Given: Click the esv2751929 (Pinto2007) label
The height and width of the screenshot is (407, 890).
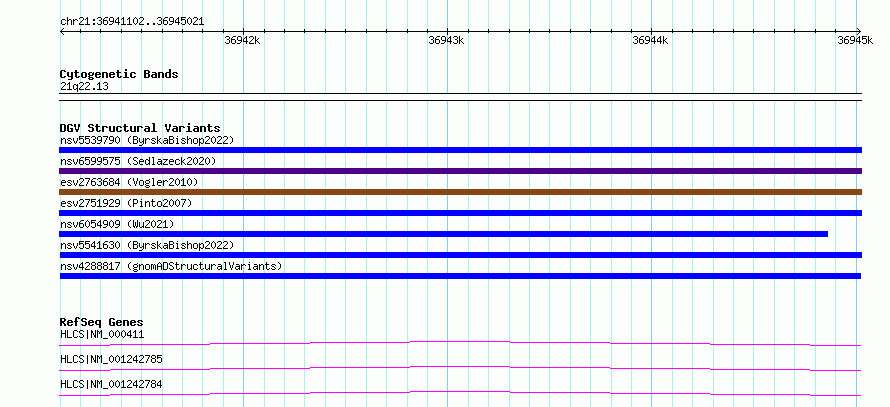Looking at the screenshot, I should coord(126,203).
